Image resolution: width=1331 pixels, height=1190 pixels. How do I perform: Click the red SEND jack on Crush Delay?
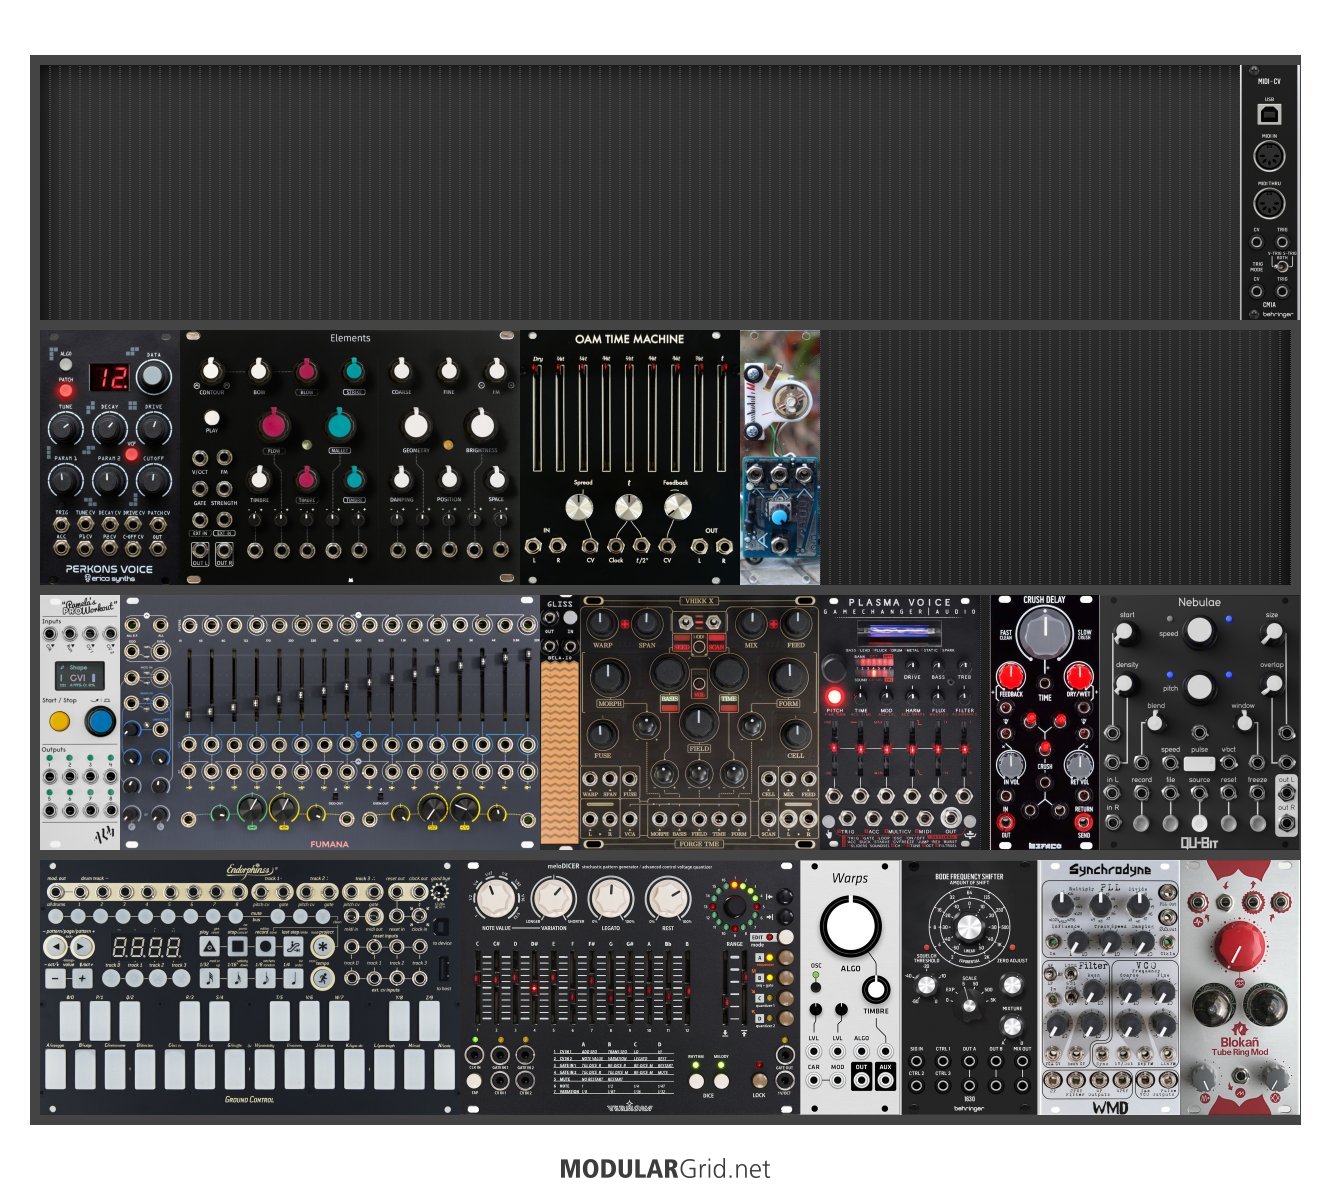point(1084,821)
